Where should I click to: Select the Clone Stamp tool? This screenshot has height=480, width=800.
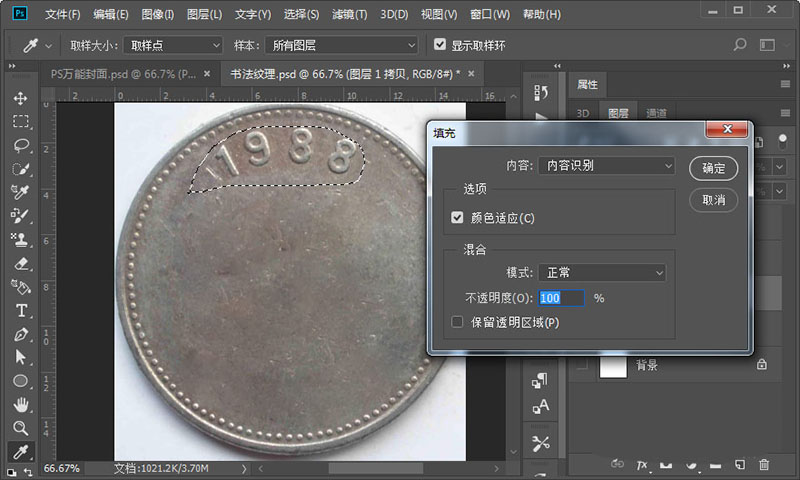20,239
